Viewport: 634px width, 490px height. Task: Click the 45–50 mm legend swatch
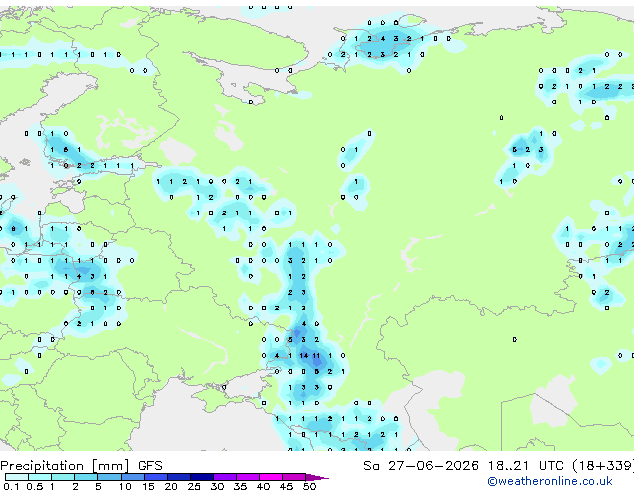[x=294, y=477]
